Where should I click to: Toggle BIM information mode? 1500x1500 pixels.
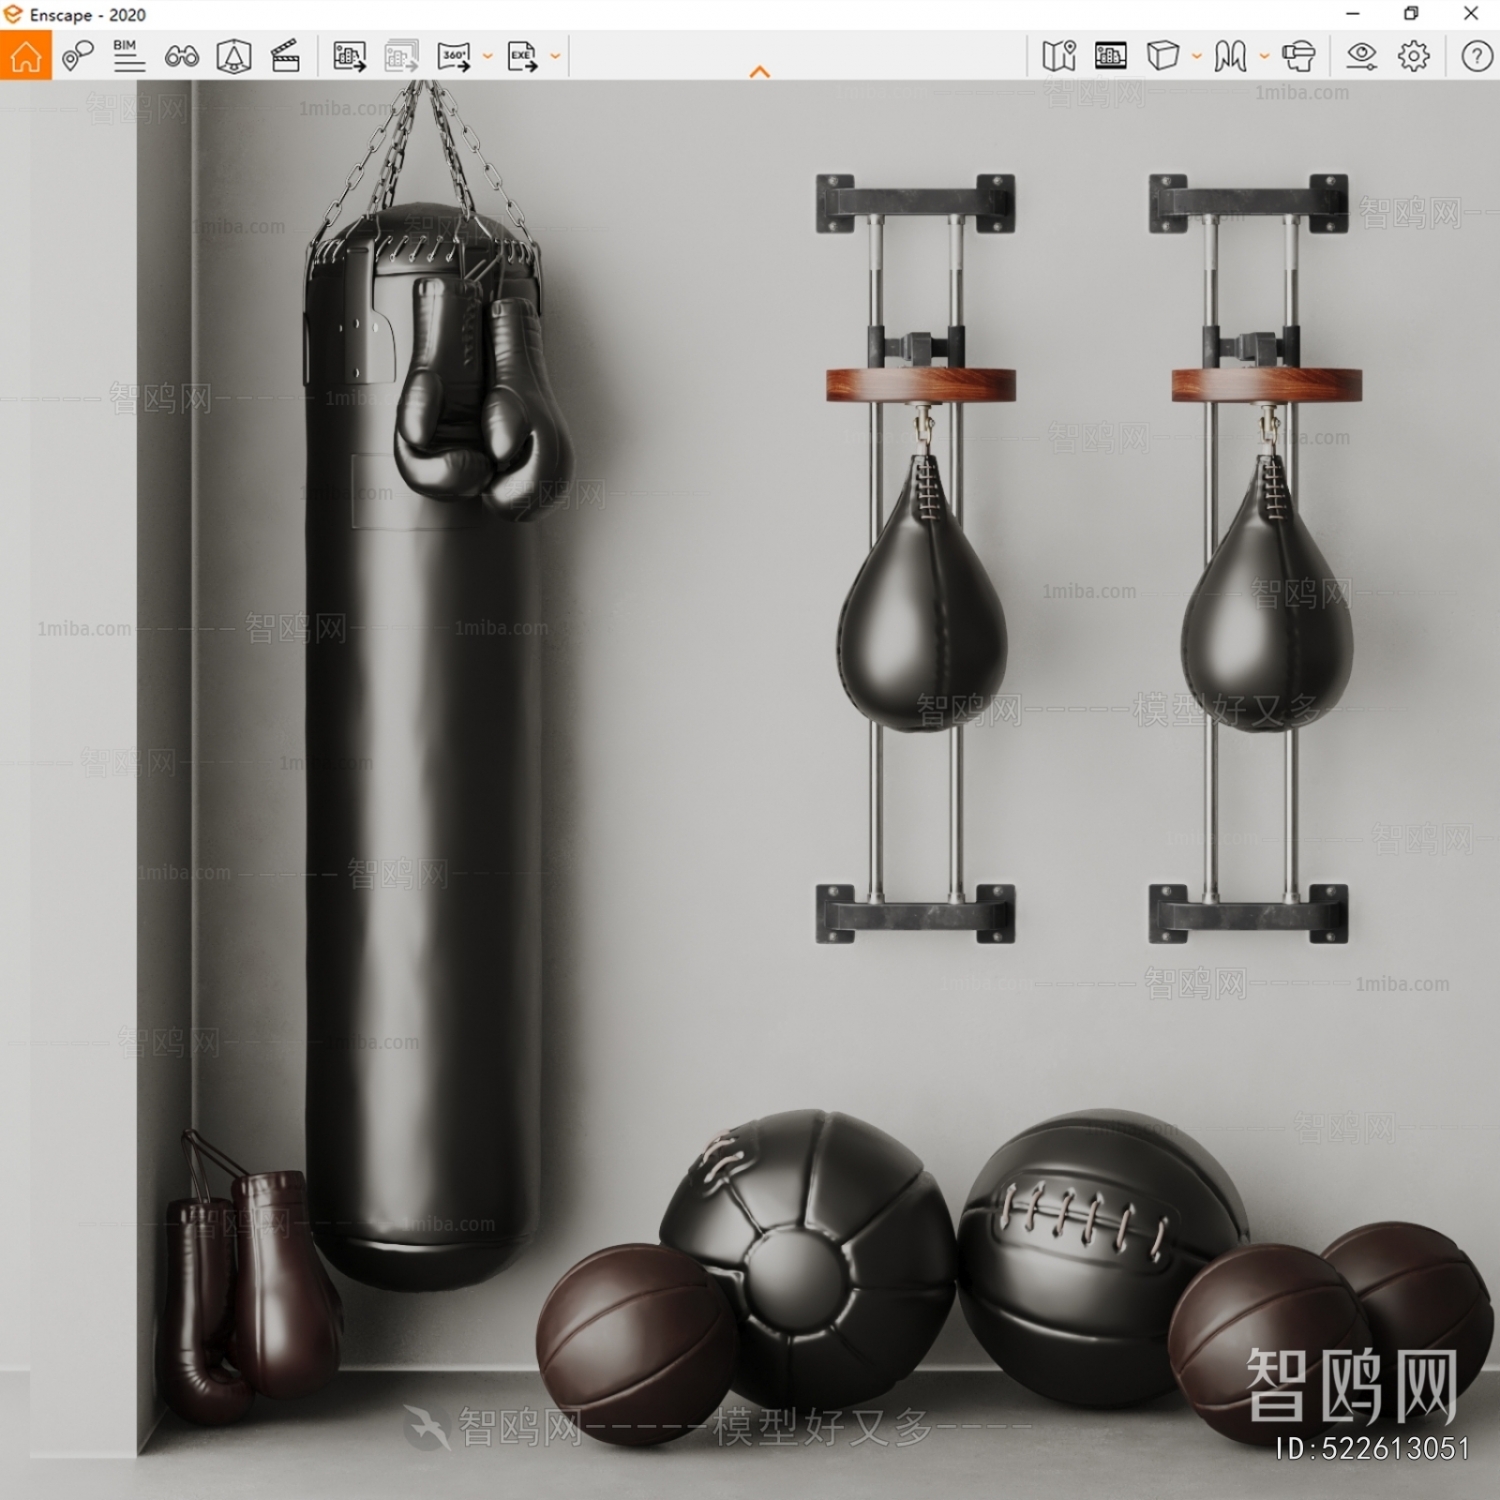(x=128, y=56)
